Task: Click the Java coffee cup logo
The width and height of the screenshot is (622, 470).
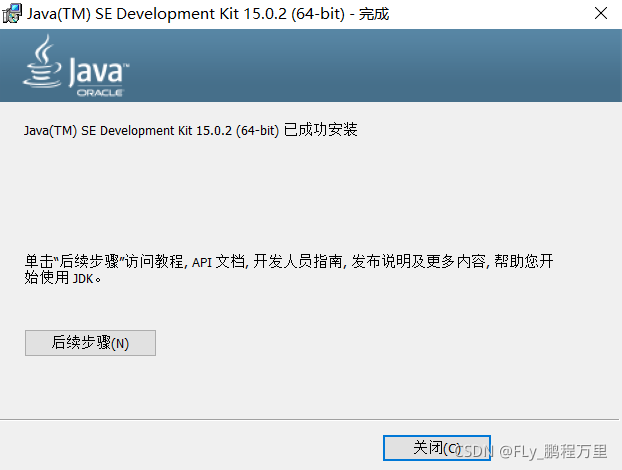Action: (42, 61)
